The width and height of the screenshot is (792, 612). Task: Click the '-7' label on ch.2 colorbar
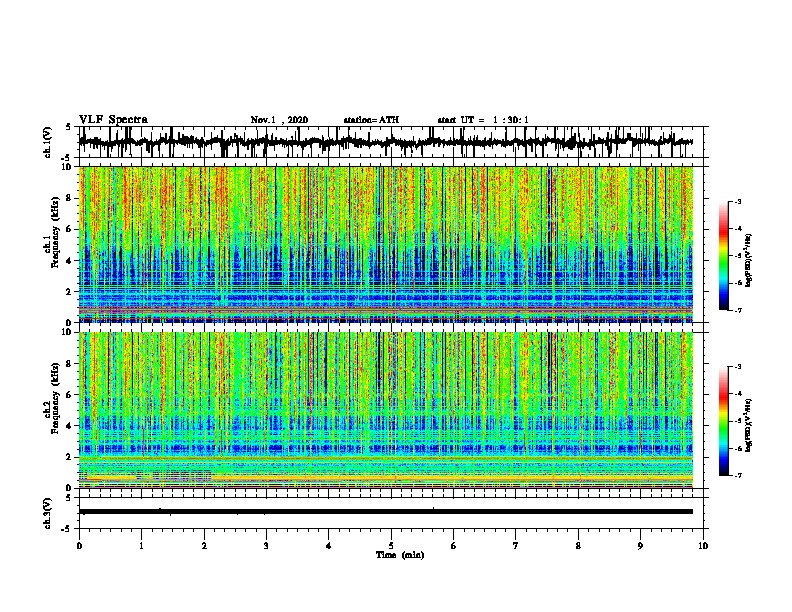(x=737, y=476)
